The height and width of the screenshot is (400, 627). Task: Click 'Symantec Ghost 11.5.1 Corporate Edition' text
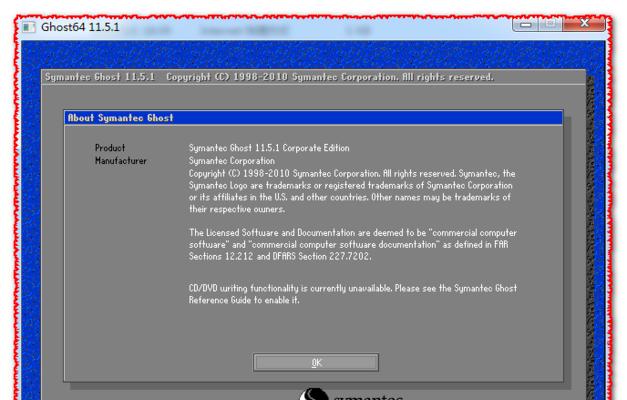coord(269,148)
